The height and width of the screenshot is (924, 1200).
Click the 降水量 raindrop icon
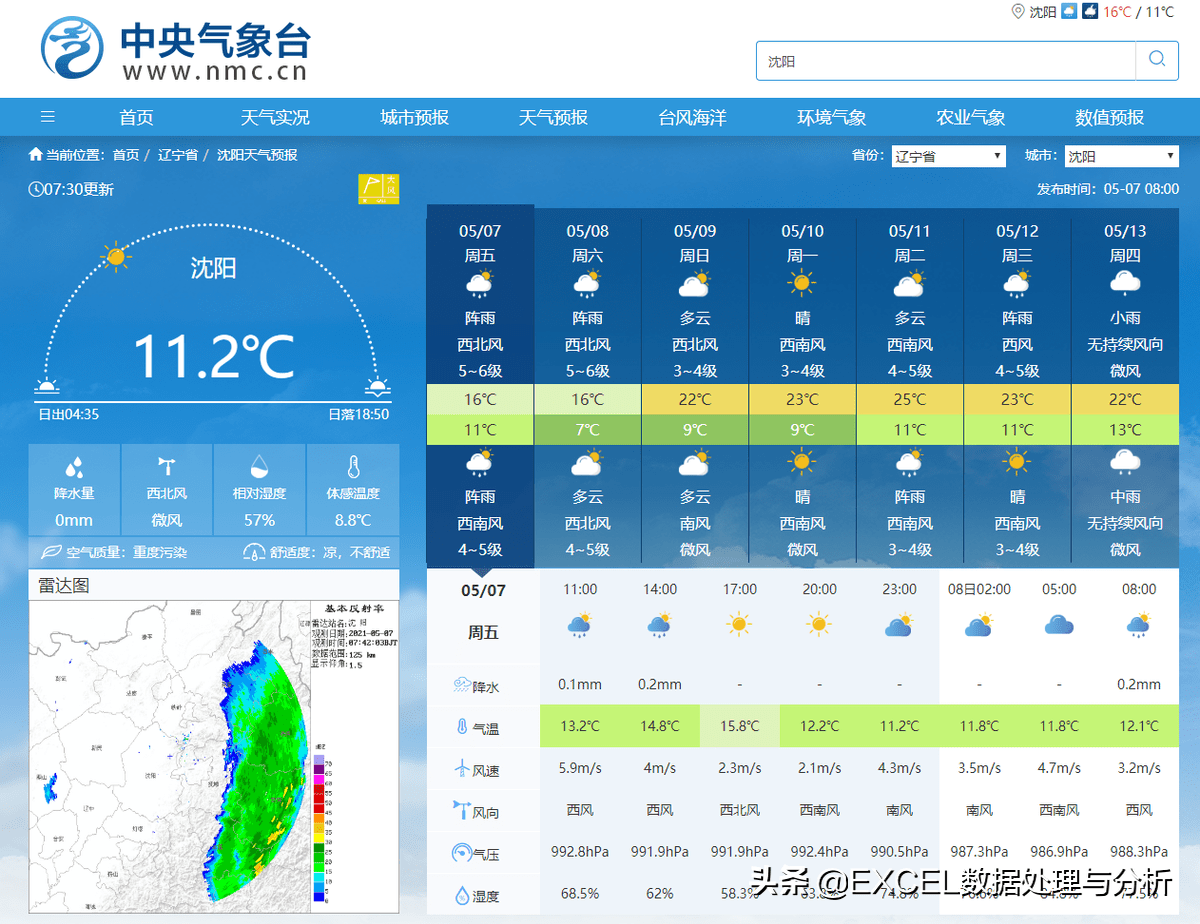pyautogui.click(x=74, y=467)
